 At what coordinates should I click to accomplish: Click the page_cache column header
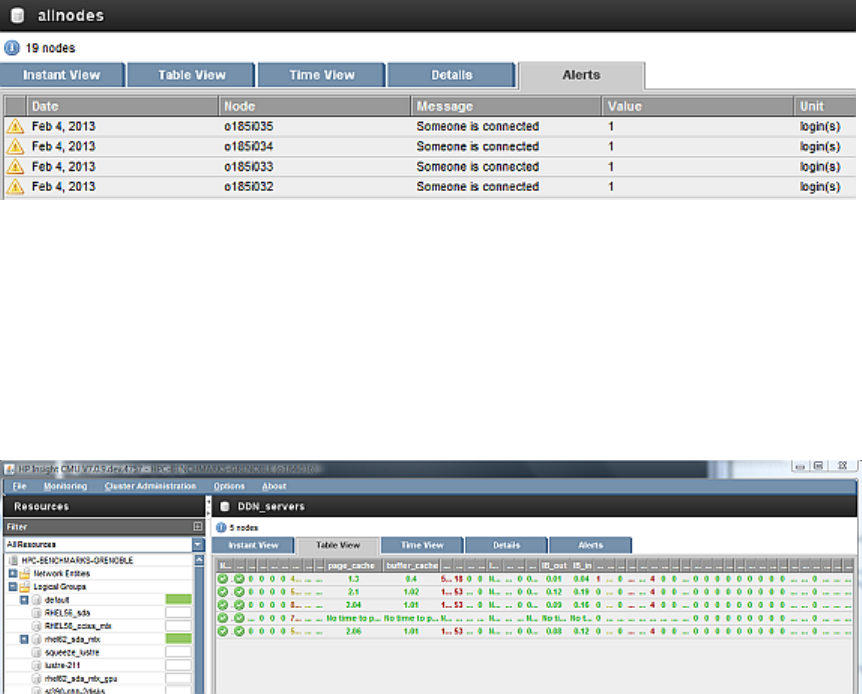tap(352, 566)
